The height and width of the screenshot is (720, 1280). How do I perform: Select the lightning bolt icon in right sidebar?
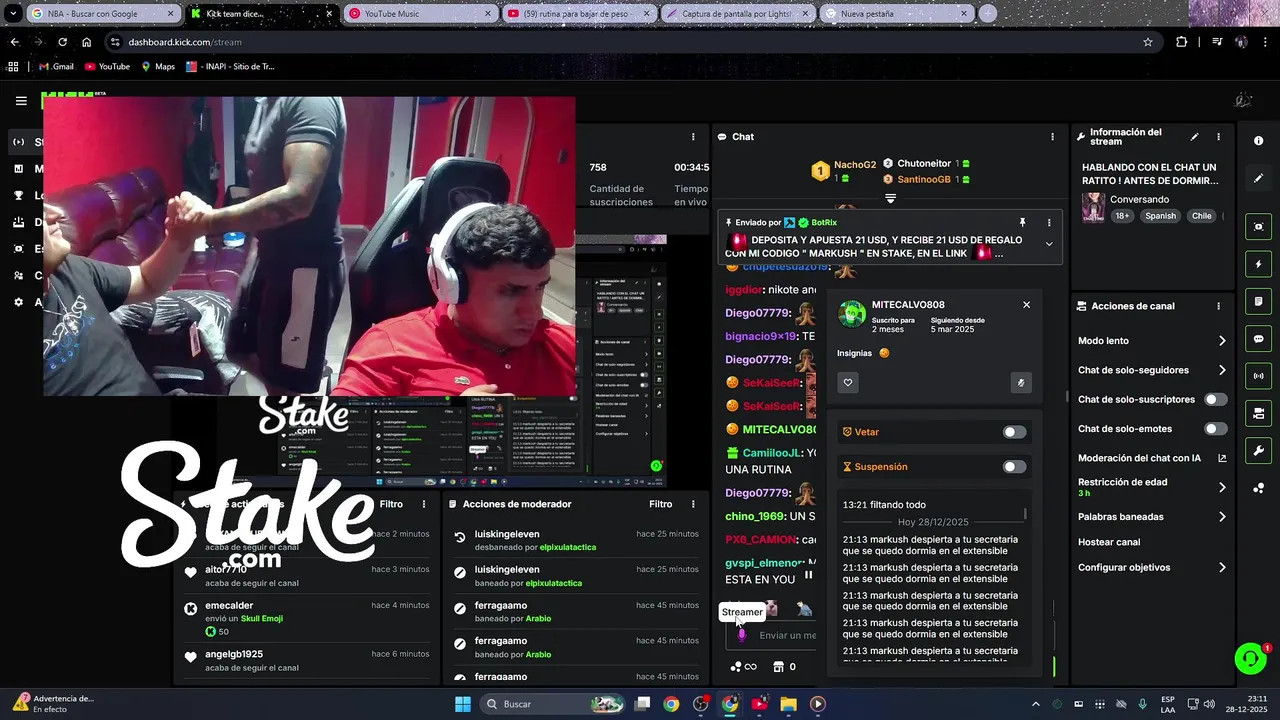click(x=1258, y=264)
